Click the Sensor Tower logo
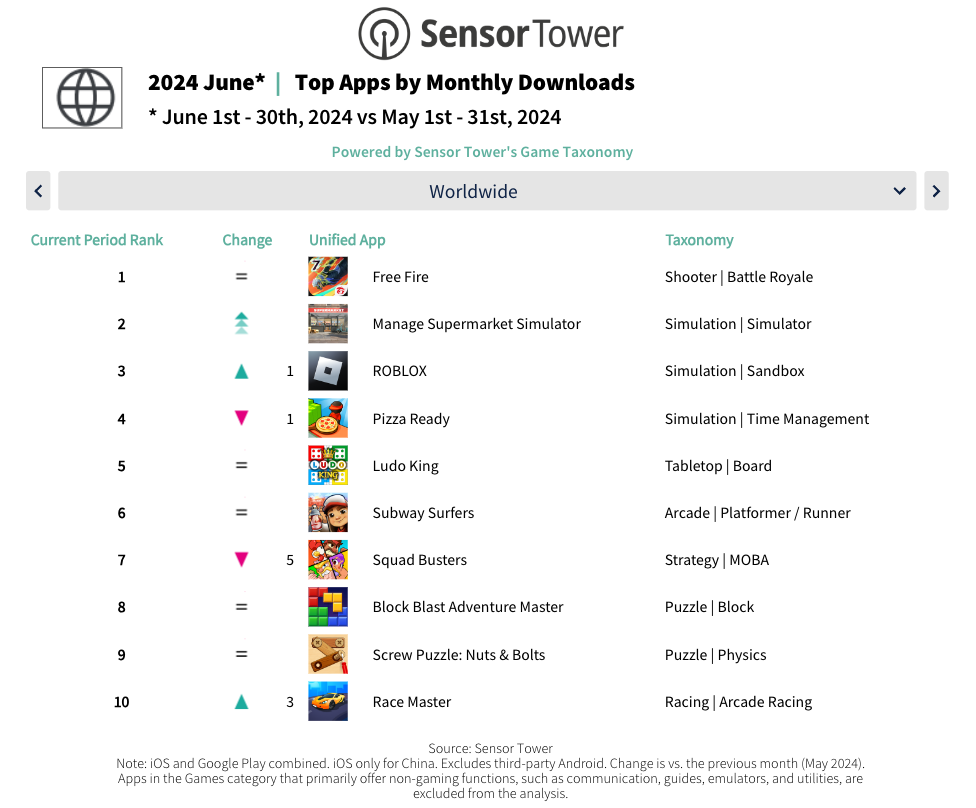The width and height of the screenshot is (976, 808). (490, 34)
